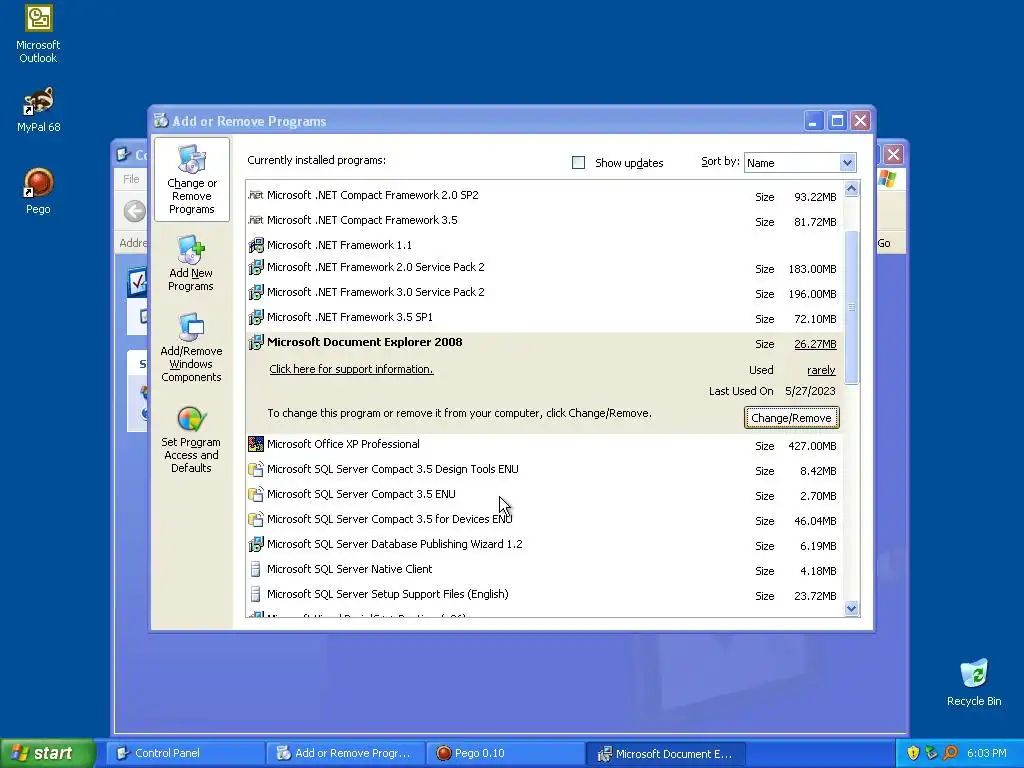The height and width of the screenshot is (768, 1024).
Task: Select SQL Server Database Publishing Wizard 1.2
Action: pos(544,545)
